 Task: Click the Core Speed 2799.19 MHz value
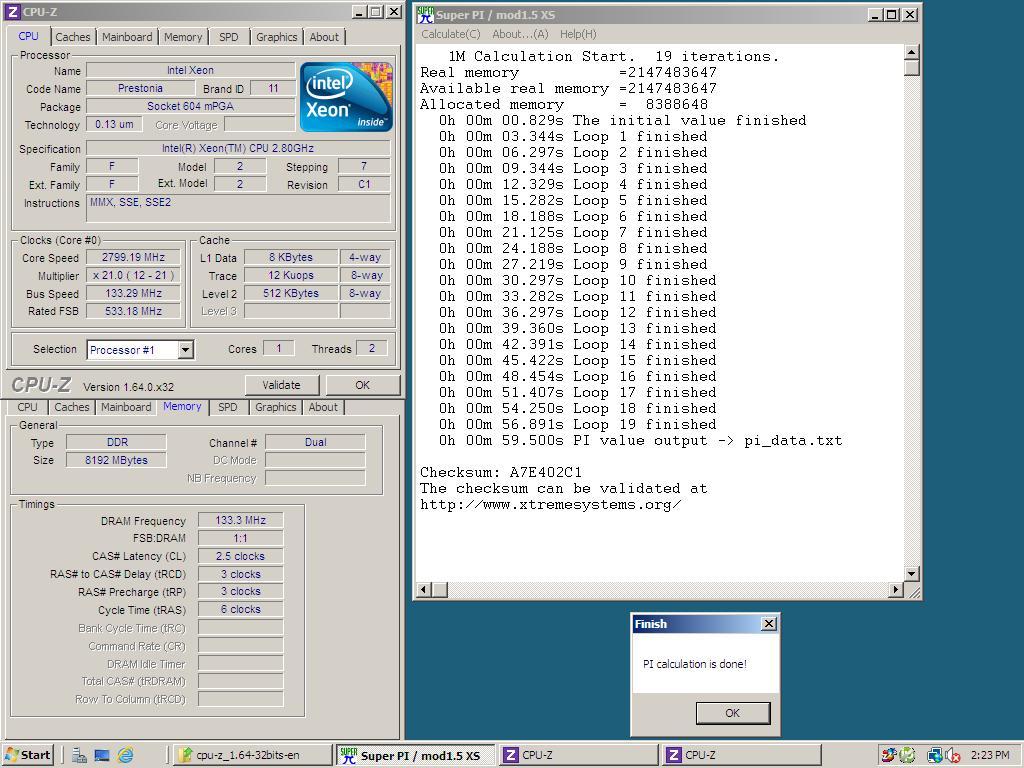133,257
